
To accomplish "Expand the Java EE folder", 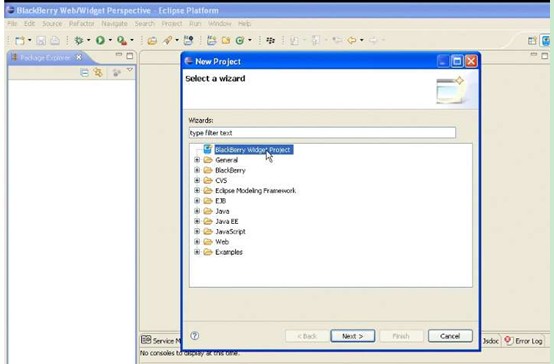I will click(197, 222).
